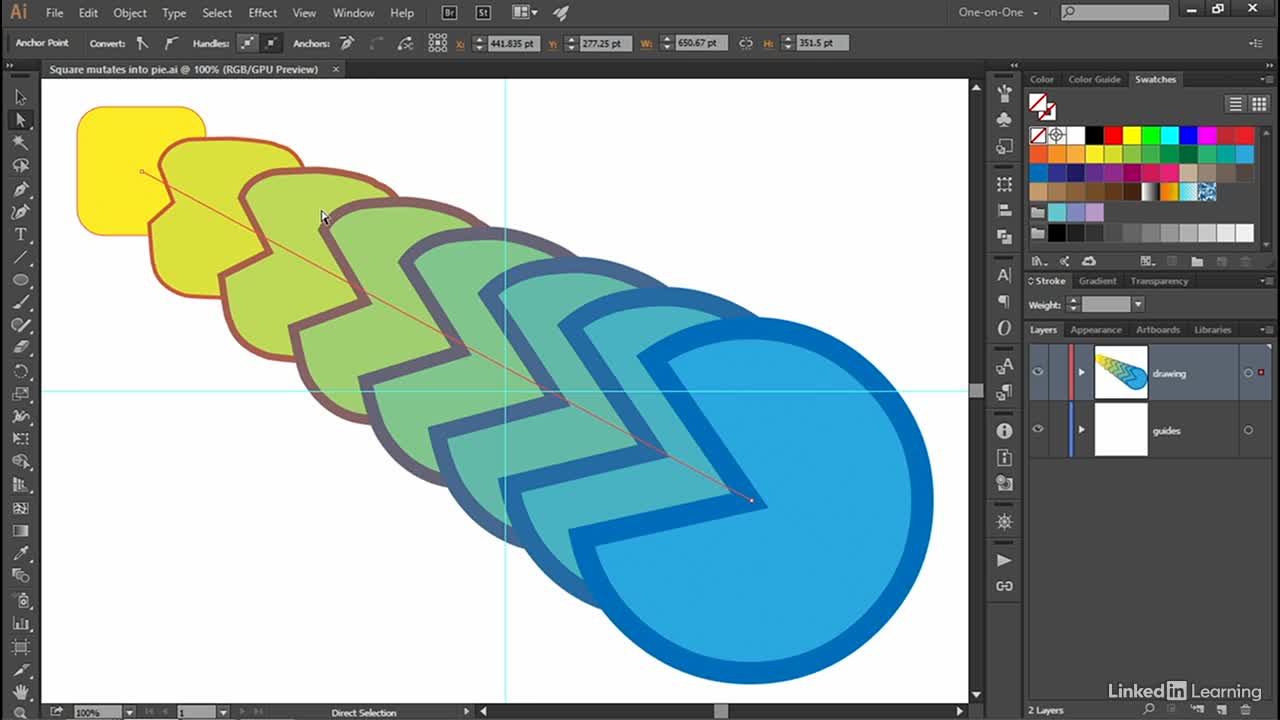Click the GPU performance rocket icon
Screen dimensions: 1280x720
tap(560, 13)
